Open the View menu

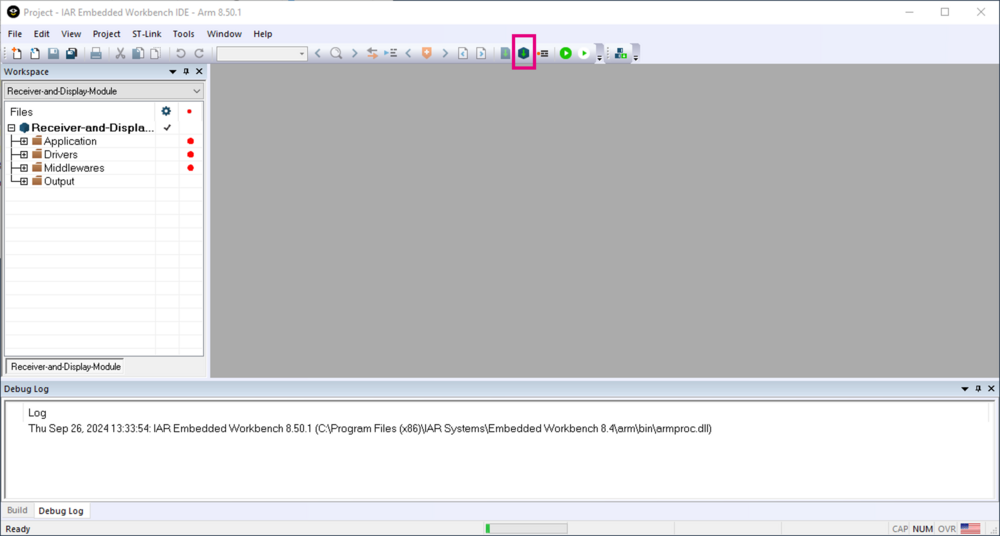pos(71,34)
